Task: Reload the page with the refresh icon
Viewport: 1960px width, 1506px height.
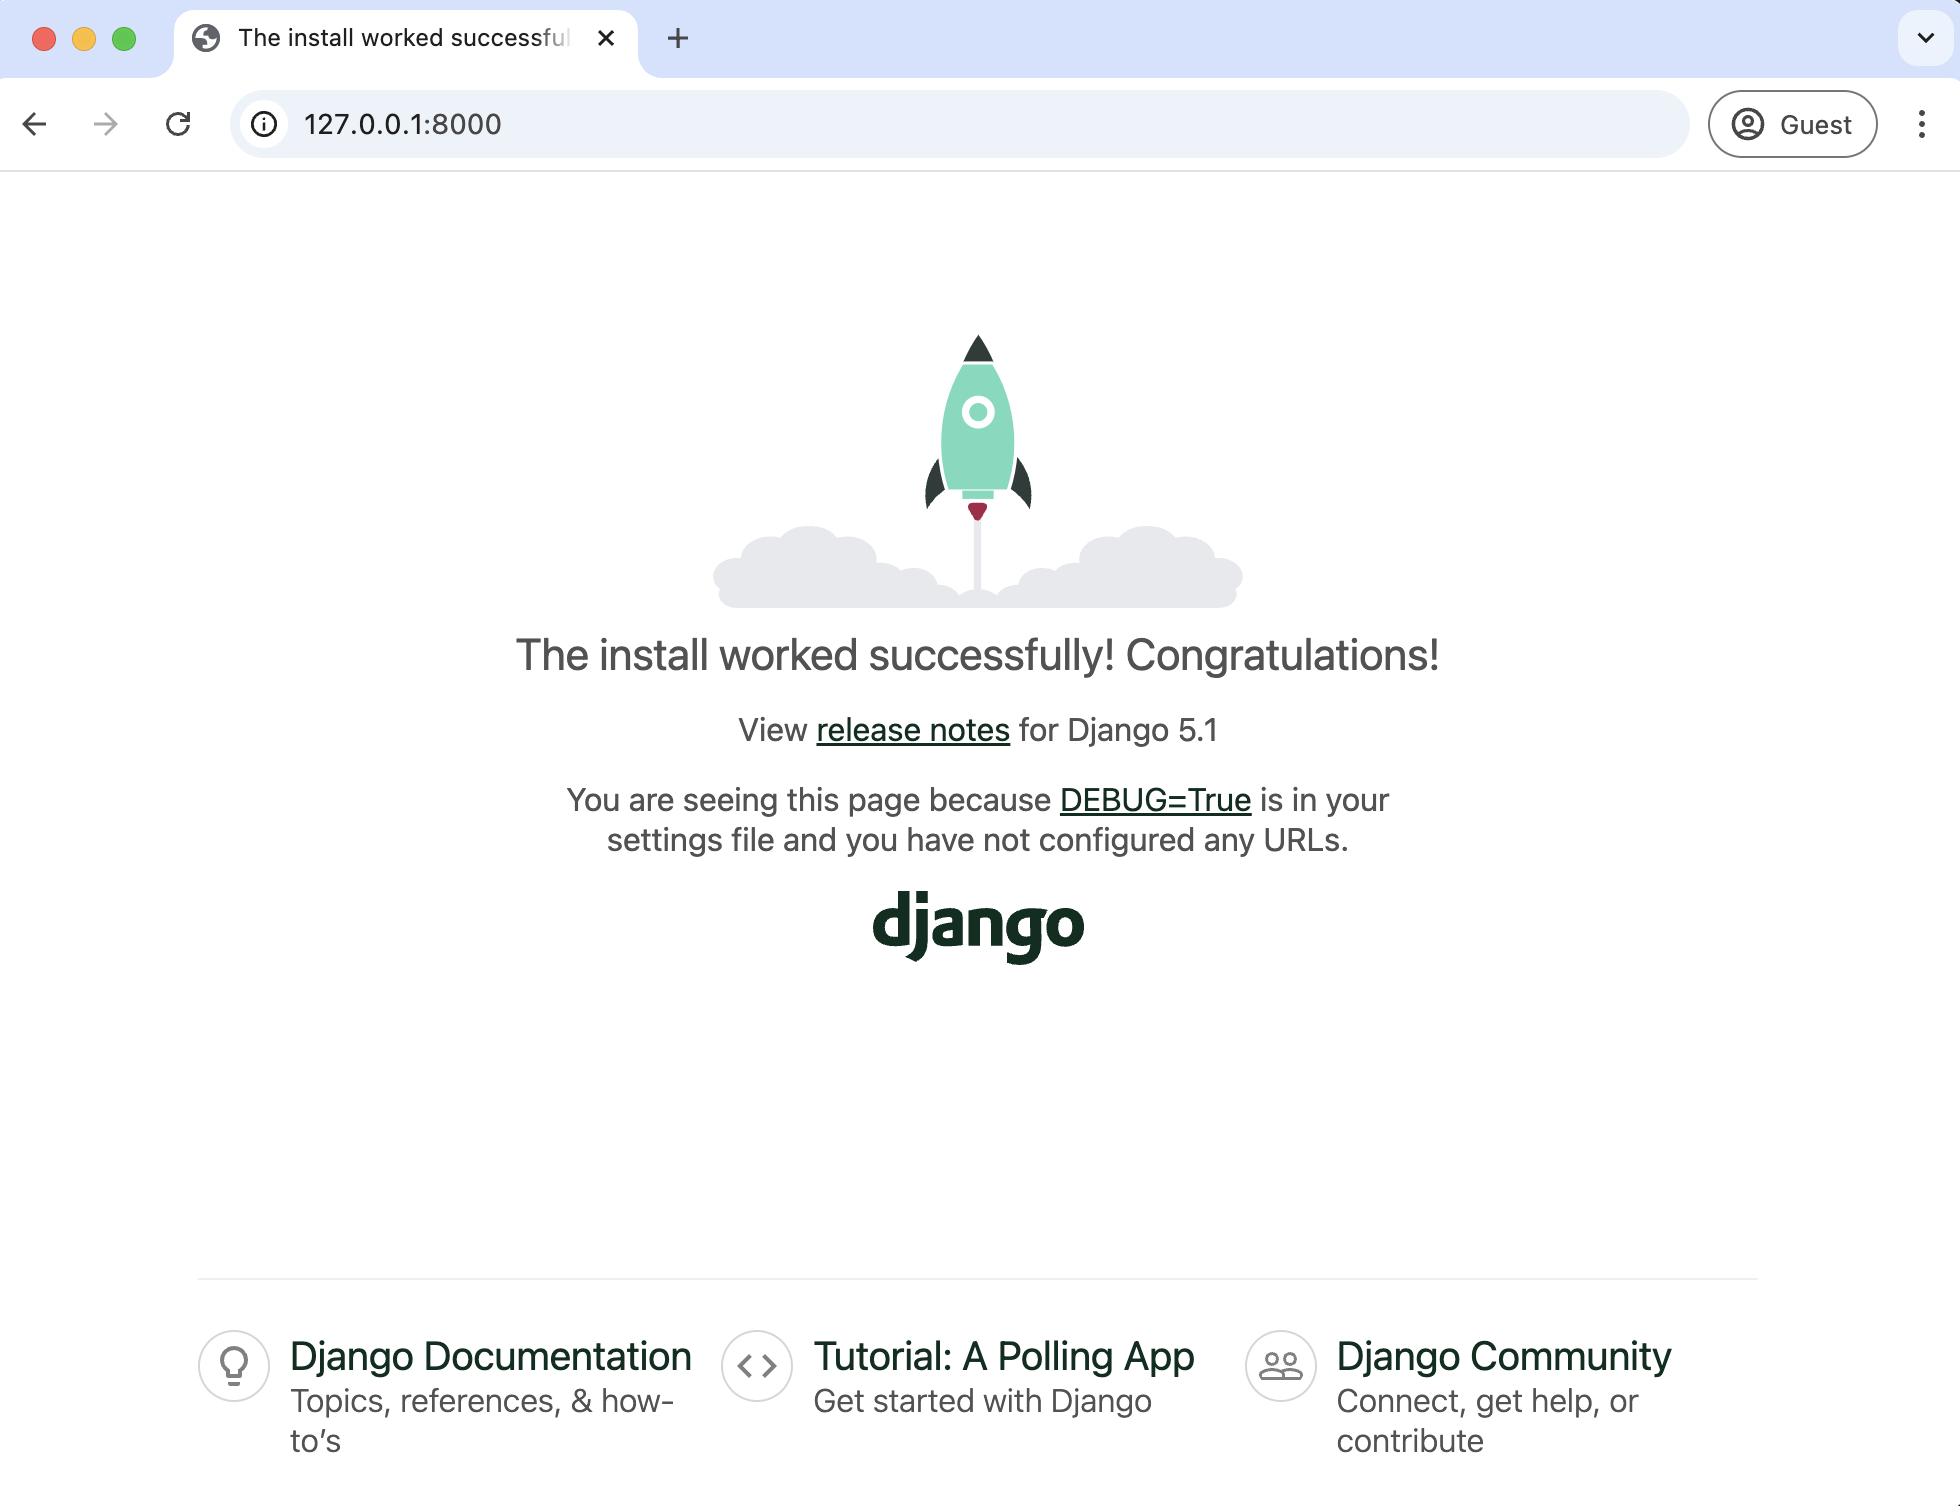Action: coord(178,124)
